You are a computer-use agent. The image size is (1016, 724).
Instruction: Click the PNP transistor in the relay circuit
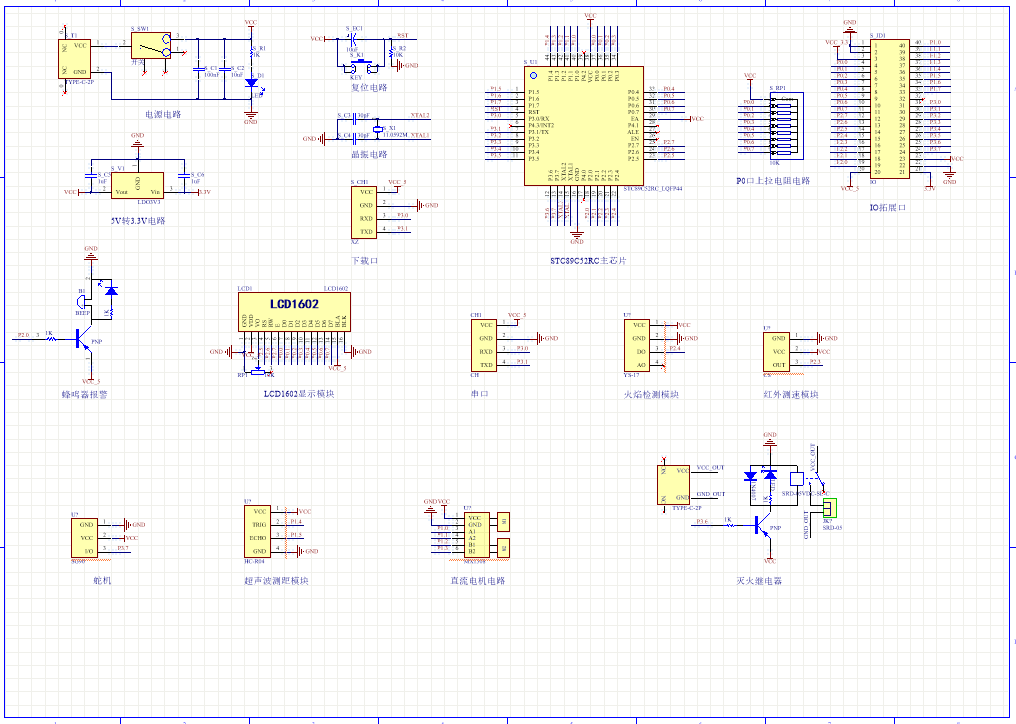pos(763,525)
